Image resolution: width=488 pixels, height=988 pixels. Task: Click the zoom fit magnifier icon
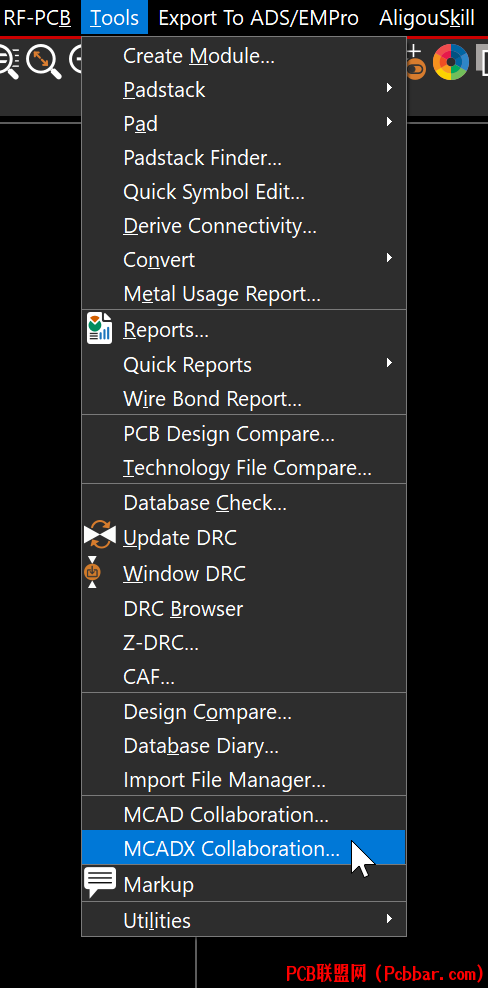click(x=44, y=63)
